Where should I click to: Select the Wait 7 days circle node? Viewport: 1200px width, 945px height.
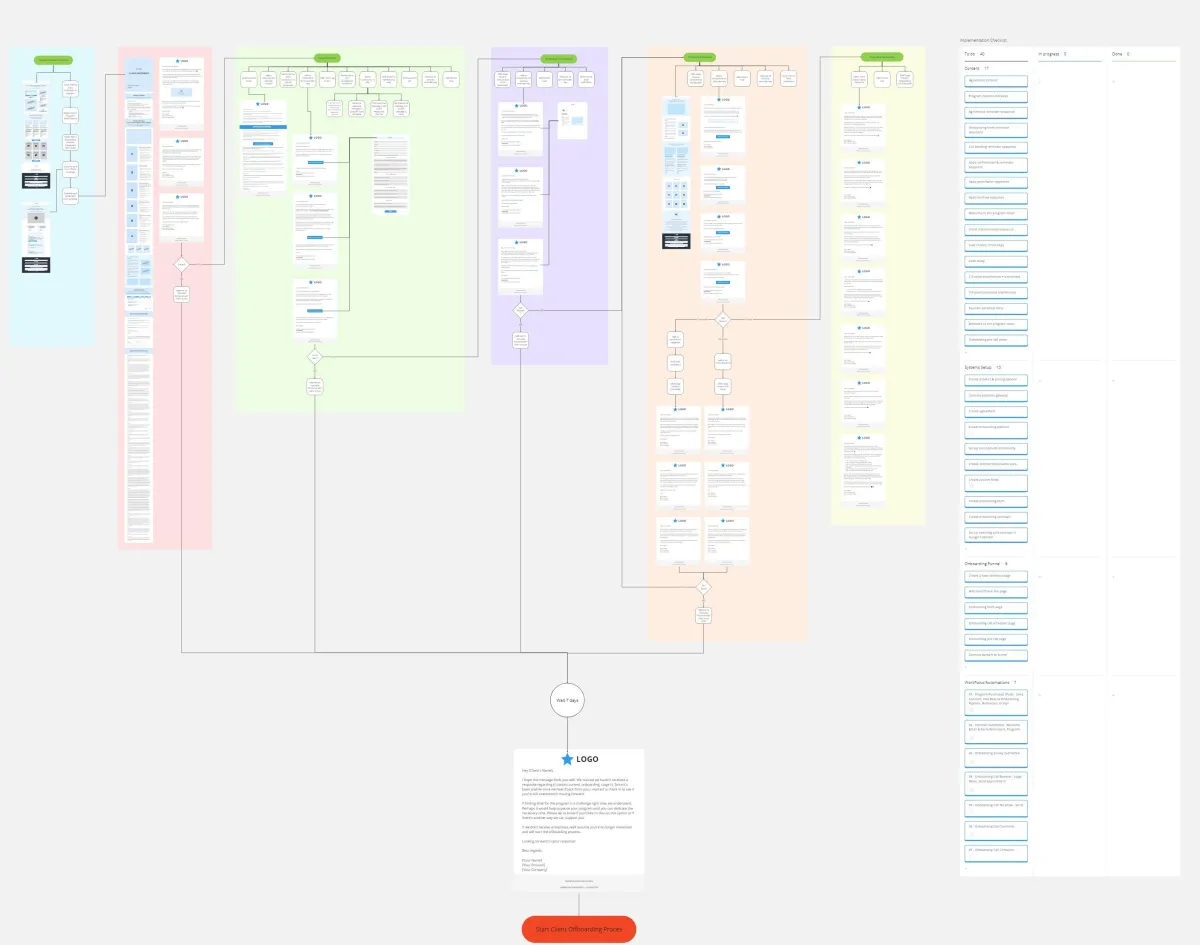(567, 701)
